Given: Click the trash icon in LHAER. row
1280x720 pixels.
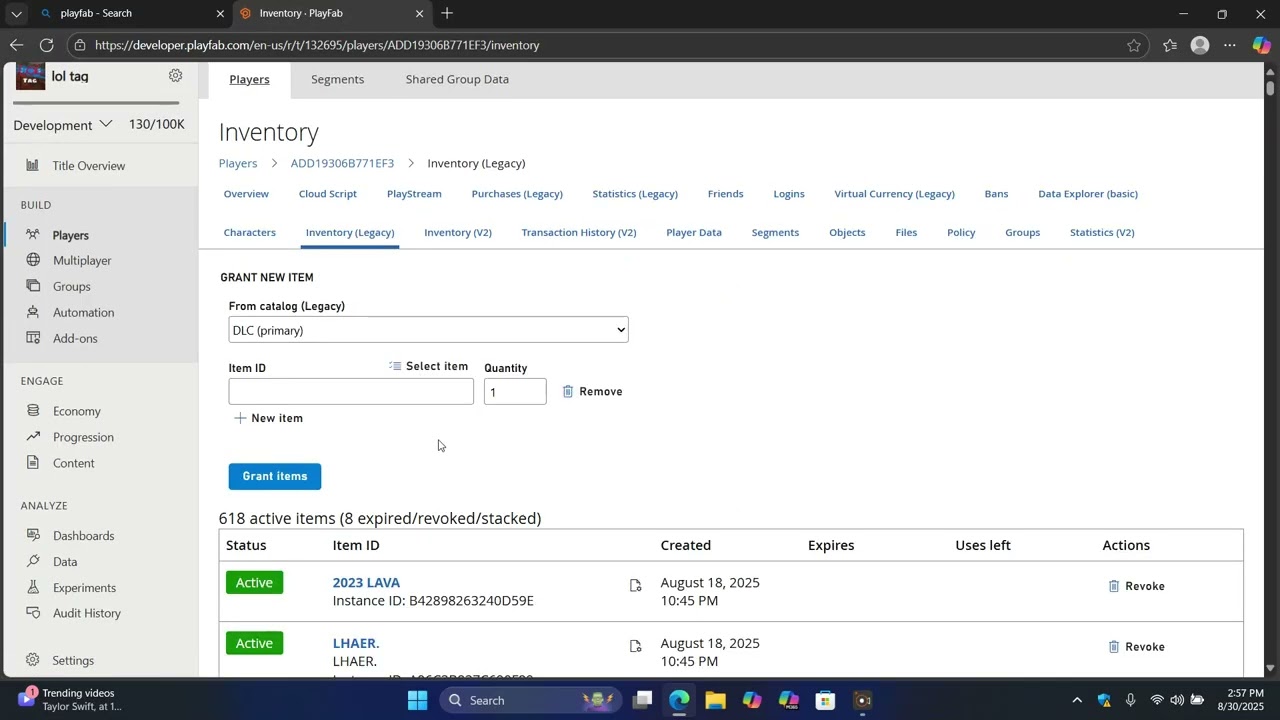Looking at the screenshot, I should click(x=1113, y=647).
